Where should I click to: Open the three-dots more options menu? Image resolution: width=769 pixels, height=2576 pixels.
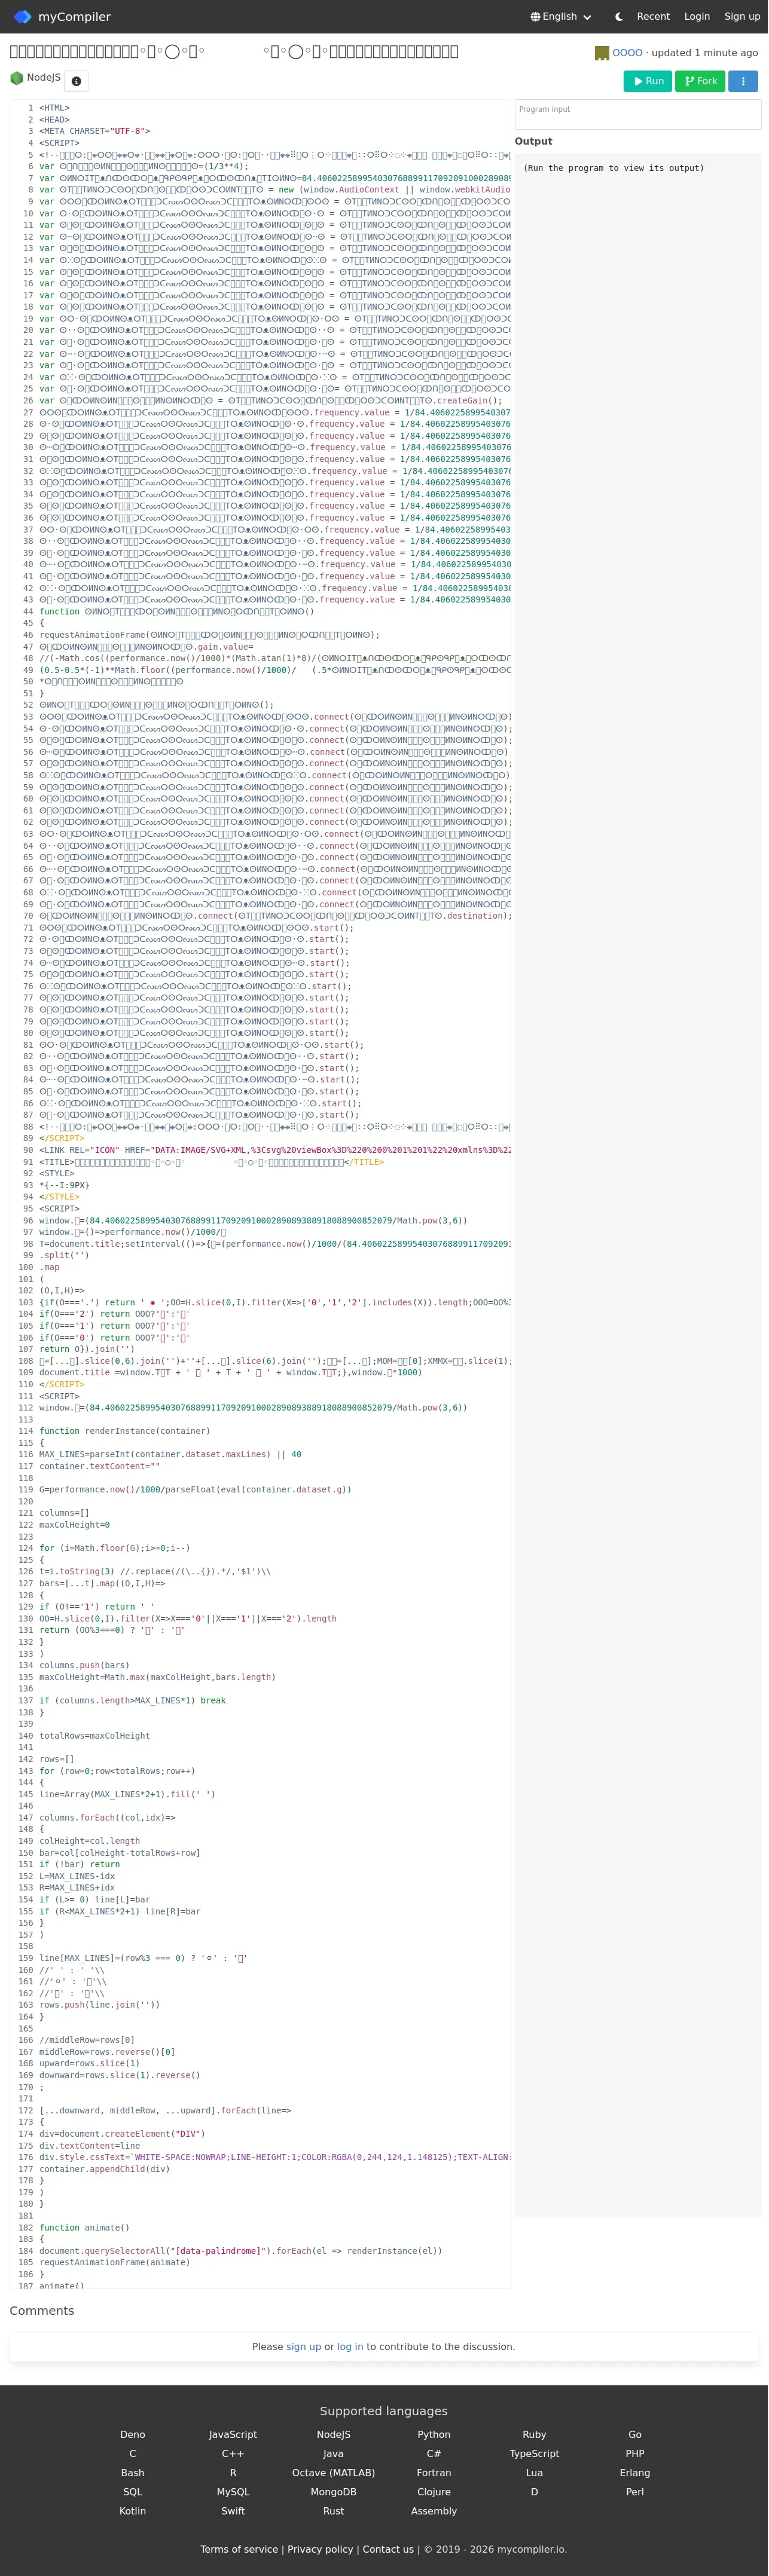click(x=743, y=81)
